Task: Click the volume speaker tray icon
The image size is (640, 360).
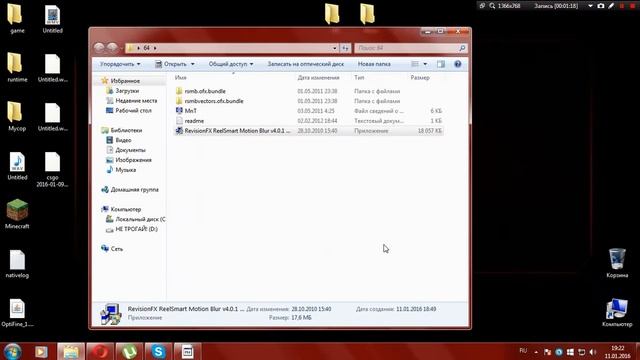Action: pos(593,352)
